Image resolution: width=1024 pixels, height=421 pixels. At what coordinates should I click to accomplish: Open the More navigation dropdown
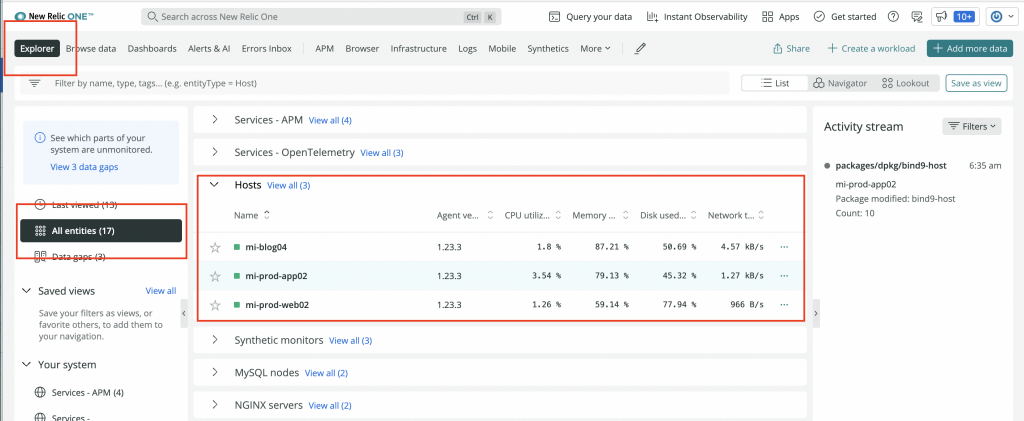pos(595,48)
